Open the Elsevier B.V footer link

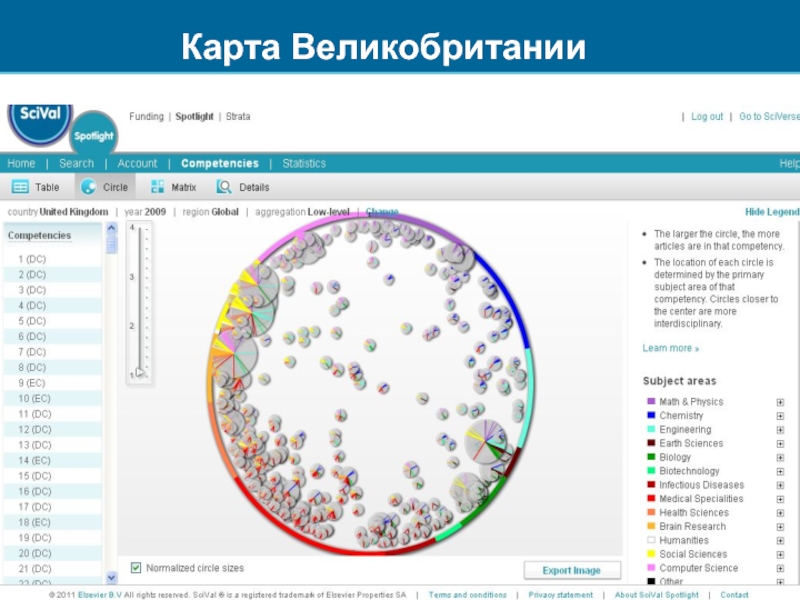(x=99, y=595)
